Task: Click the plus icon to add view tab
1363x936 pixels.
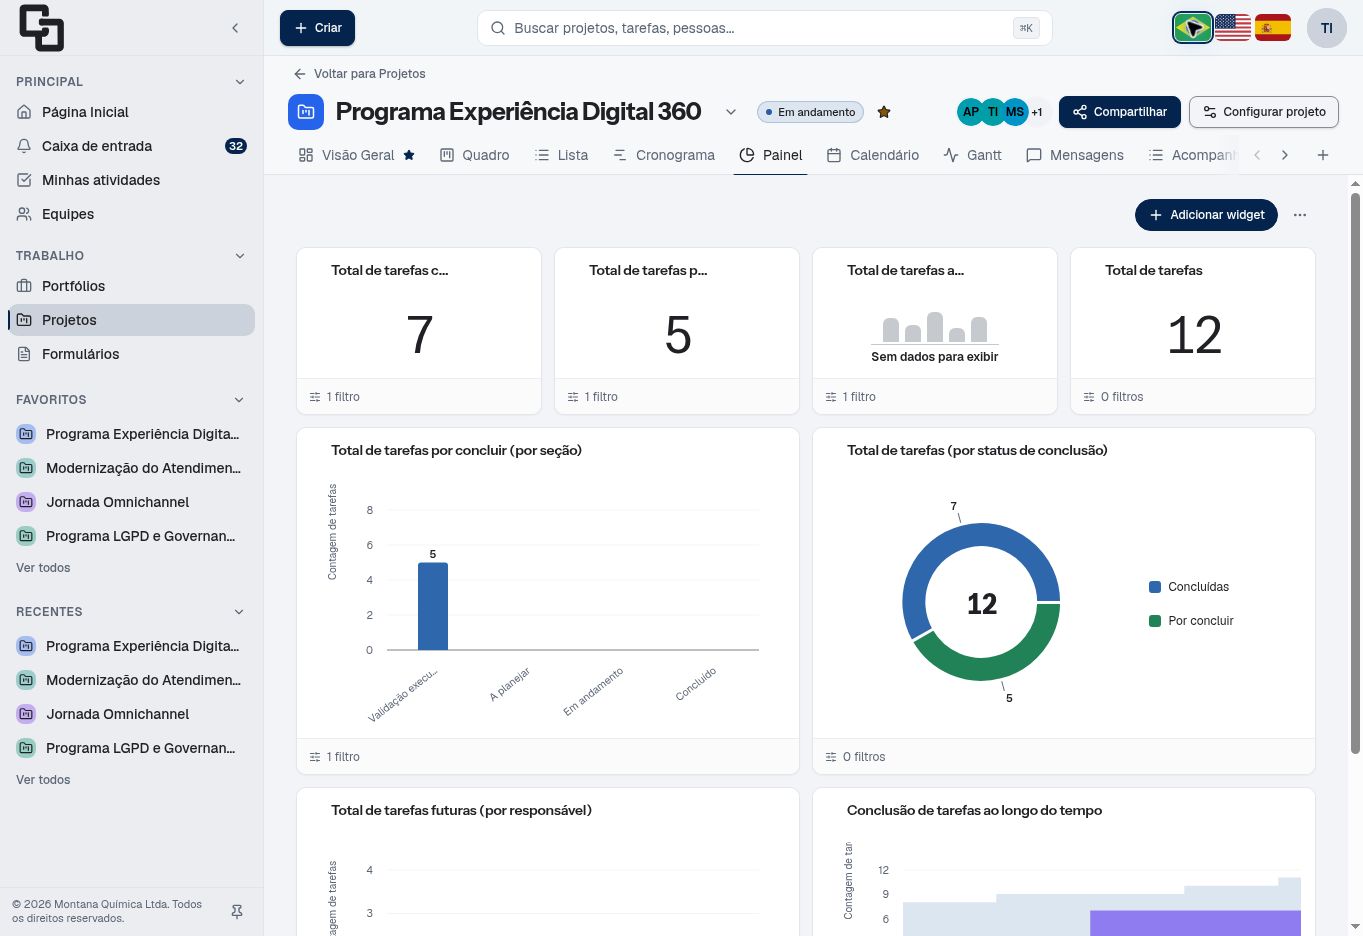Action: coord(1323,155)
